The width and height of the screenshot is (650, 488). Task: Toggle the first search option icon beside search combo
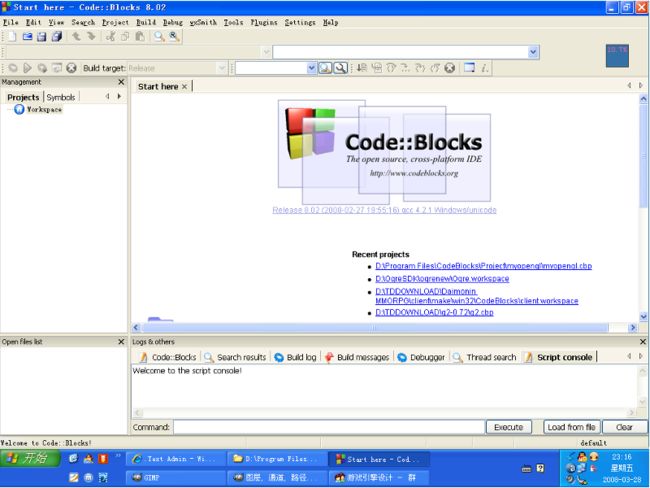[x=325, y=68]
